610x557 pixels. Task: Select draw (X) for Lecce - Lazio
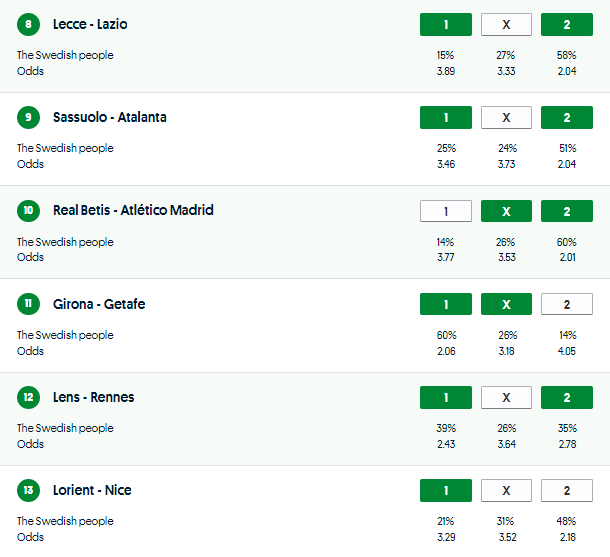tap(506, 24)
